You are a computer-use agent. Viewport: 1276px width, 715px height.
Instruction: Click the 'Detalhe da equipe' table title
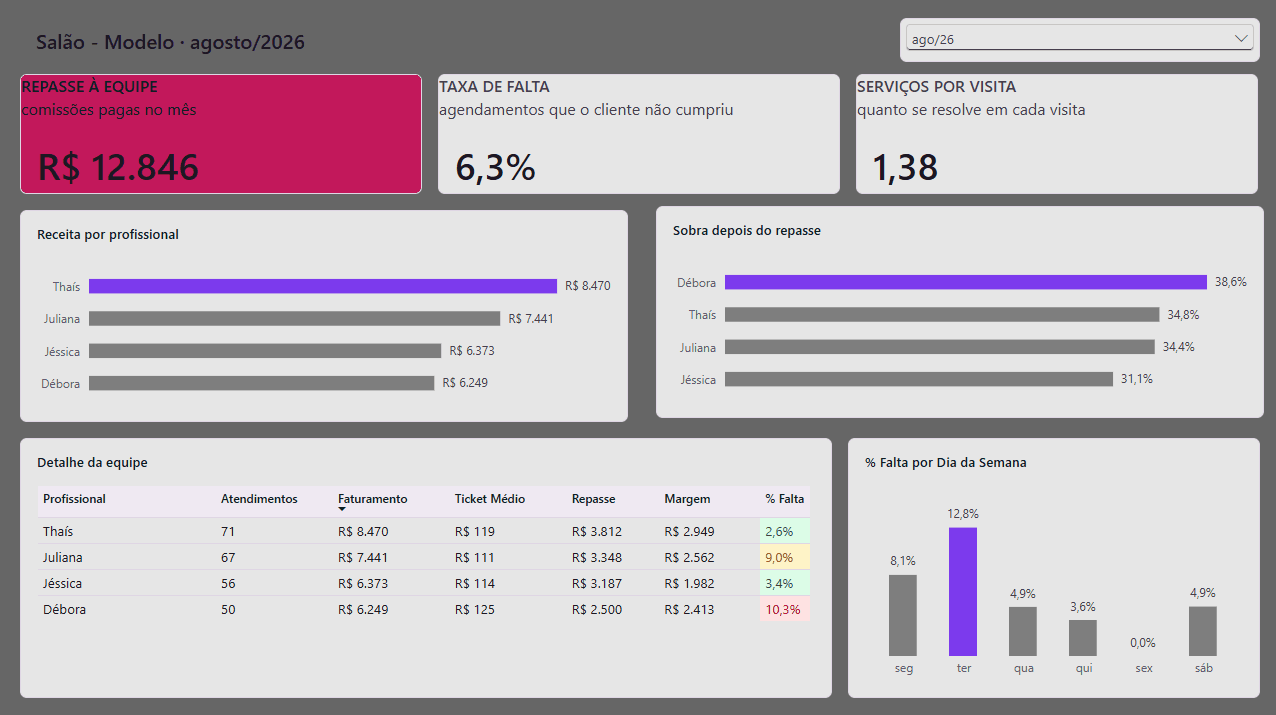[x=92, y=463]
